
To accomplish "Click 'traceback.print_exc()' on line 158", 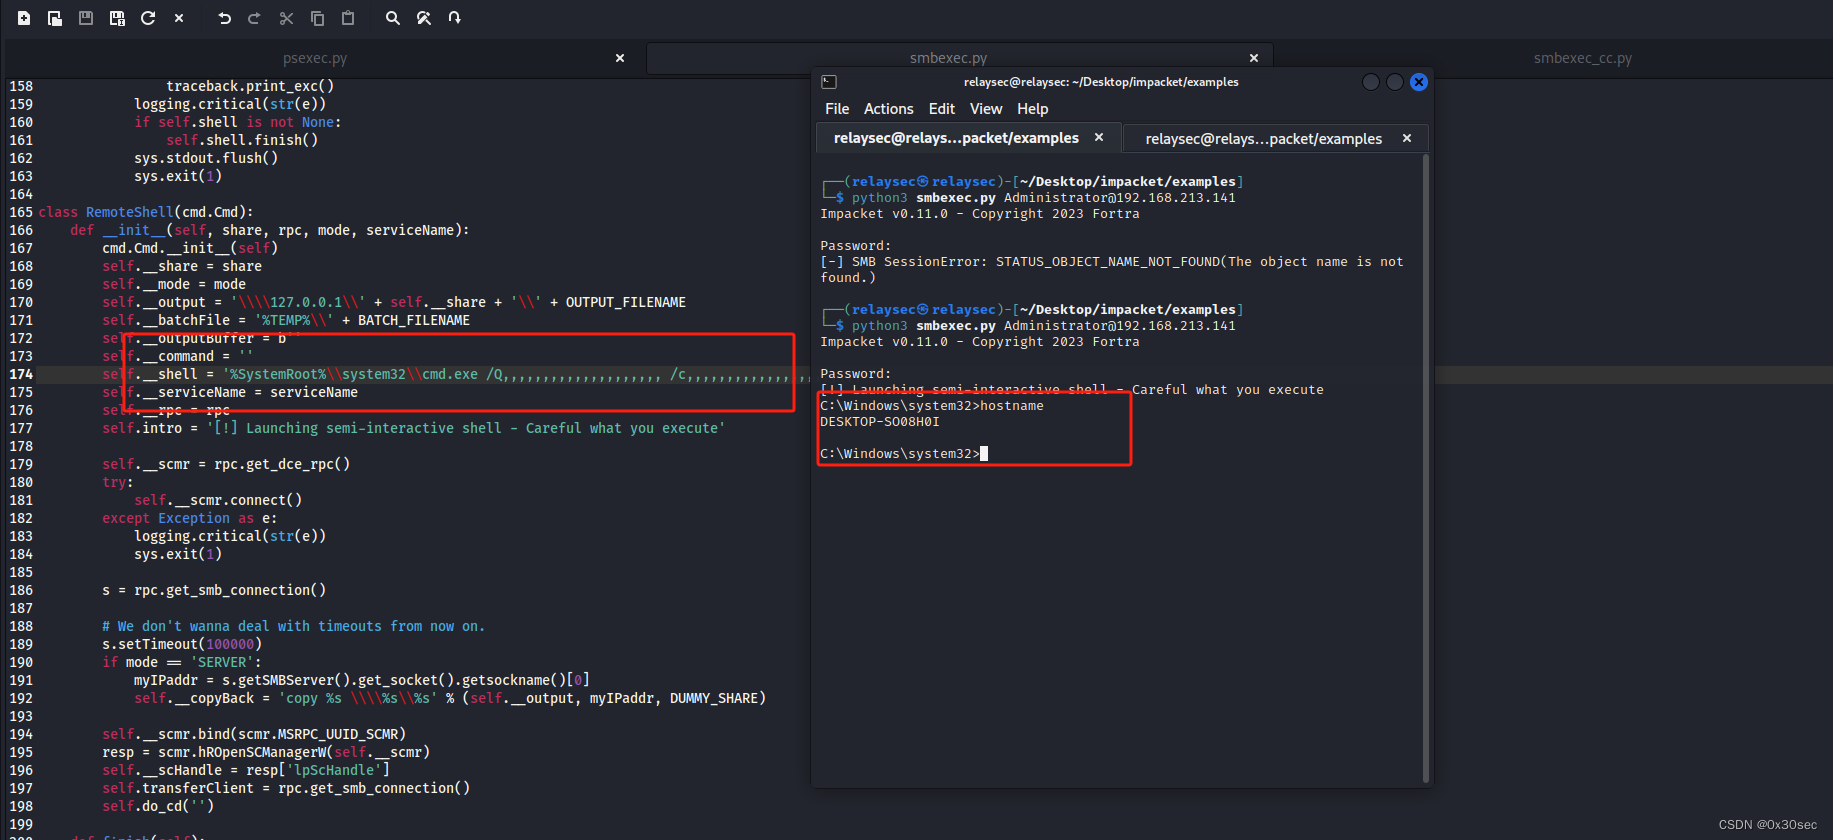I will (x=250, y=86).
